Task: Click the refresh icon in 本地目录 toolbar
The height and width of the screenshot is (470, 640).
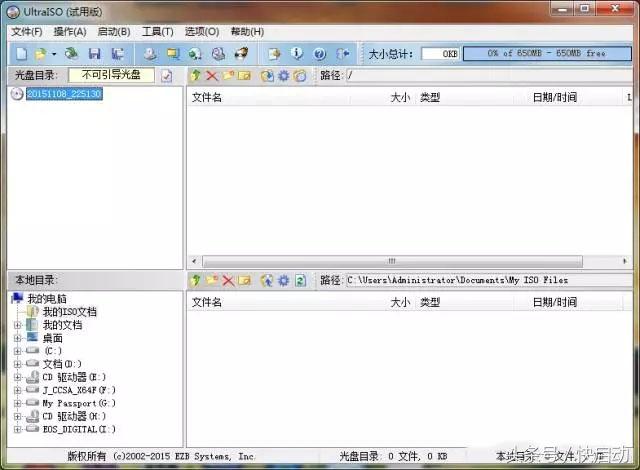Action: tap(300, 280)
